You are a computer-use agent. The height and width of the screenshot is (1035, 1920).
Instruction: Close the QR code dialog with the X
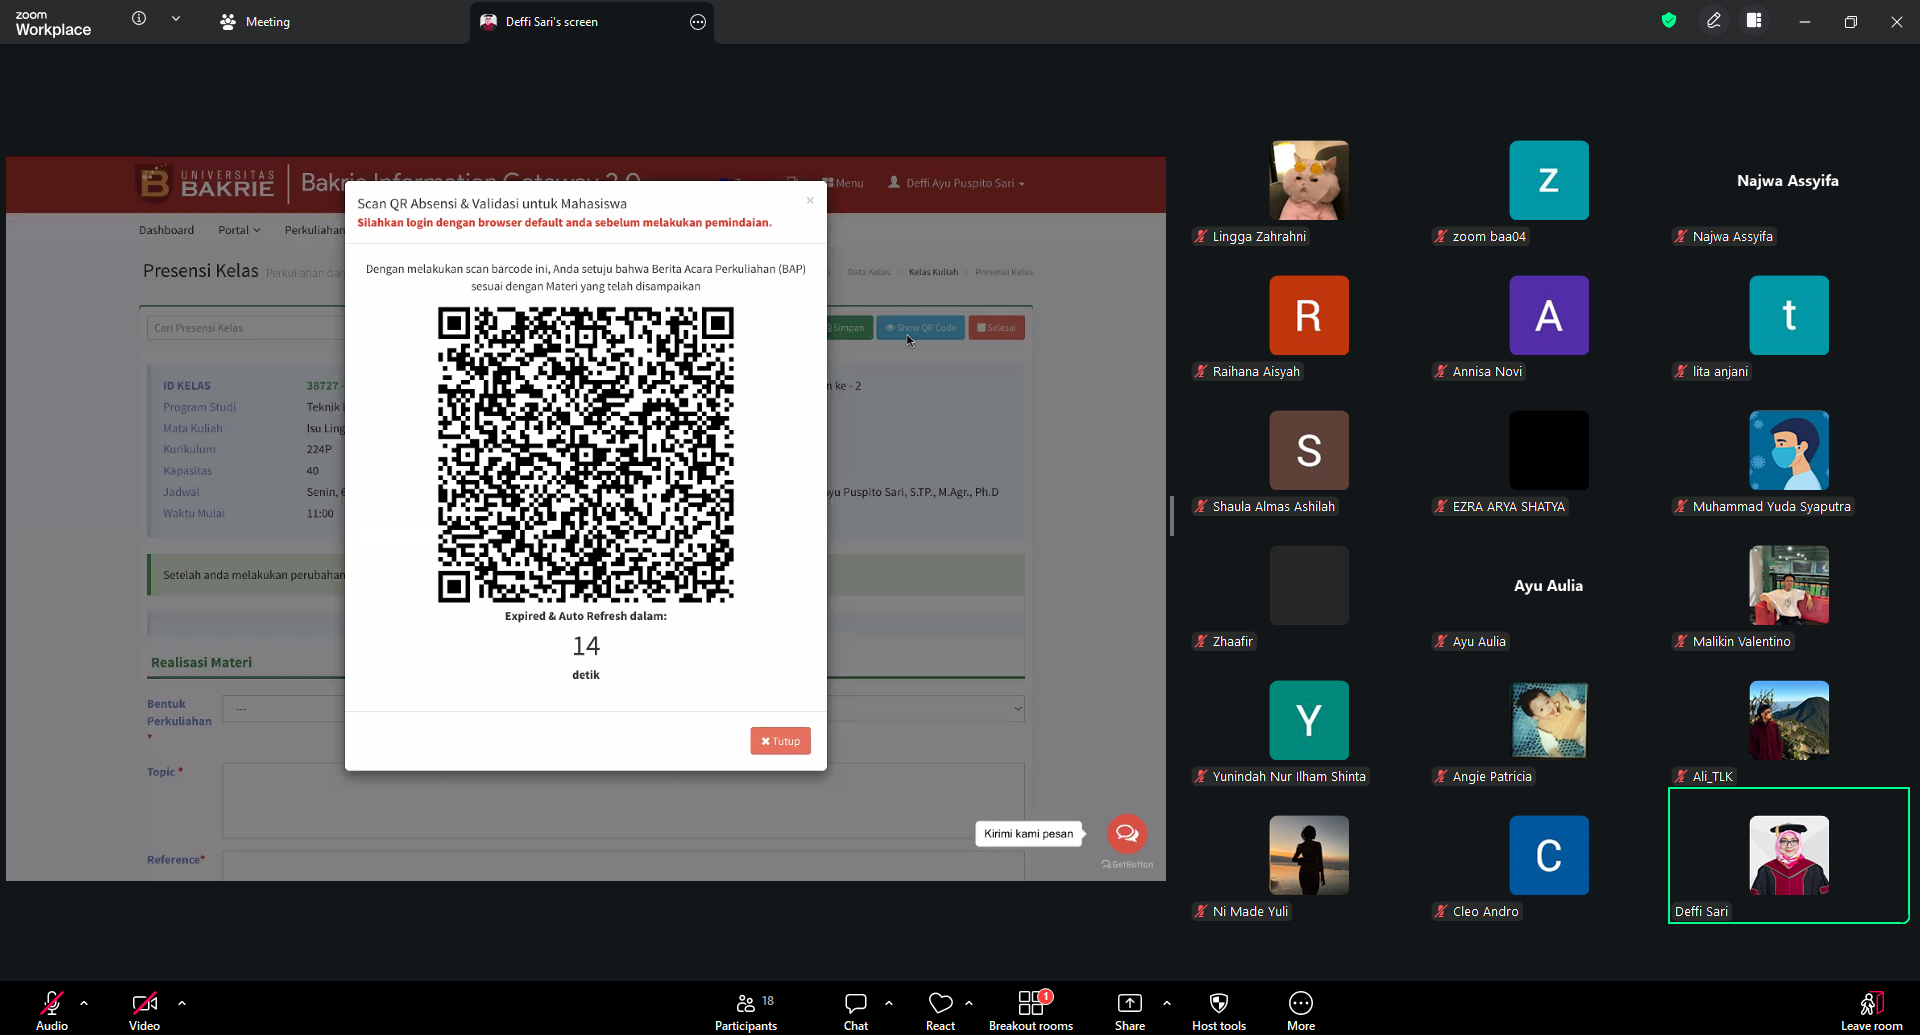click(x=810, y=201)
